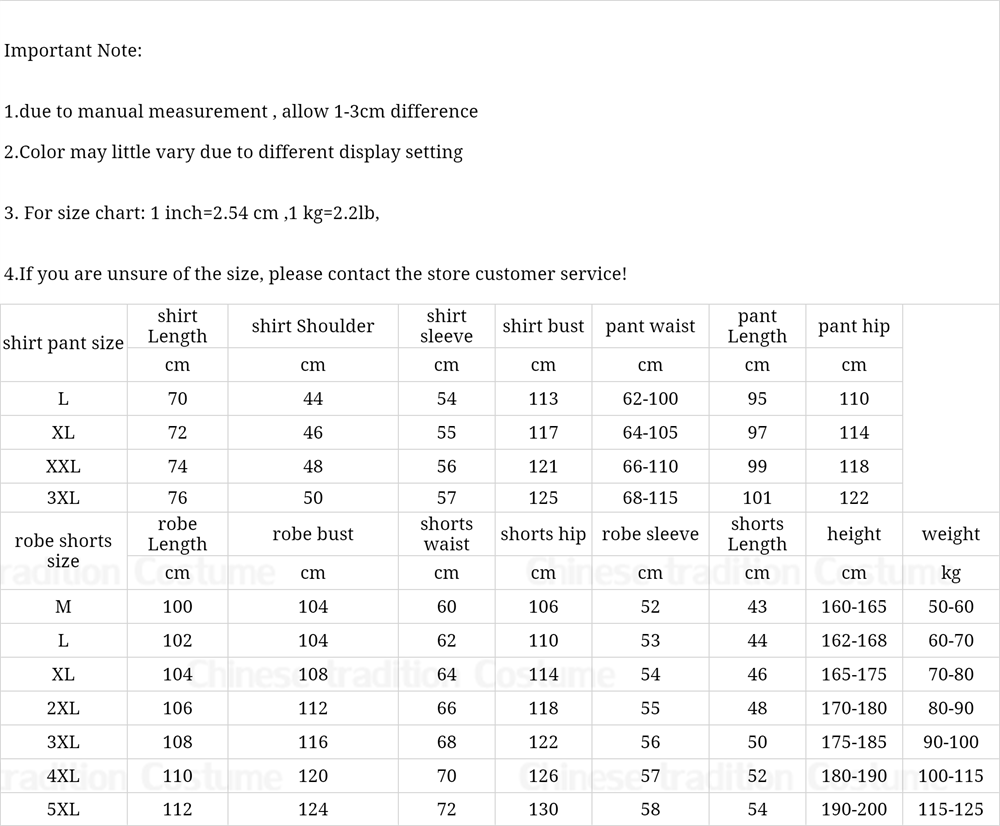Select the 'pant hip' column header
Image resolution: width=1000 pixels, height=826 pixels.
pyautogui.click(x=853, y=326)
